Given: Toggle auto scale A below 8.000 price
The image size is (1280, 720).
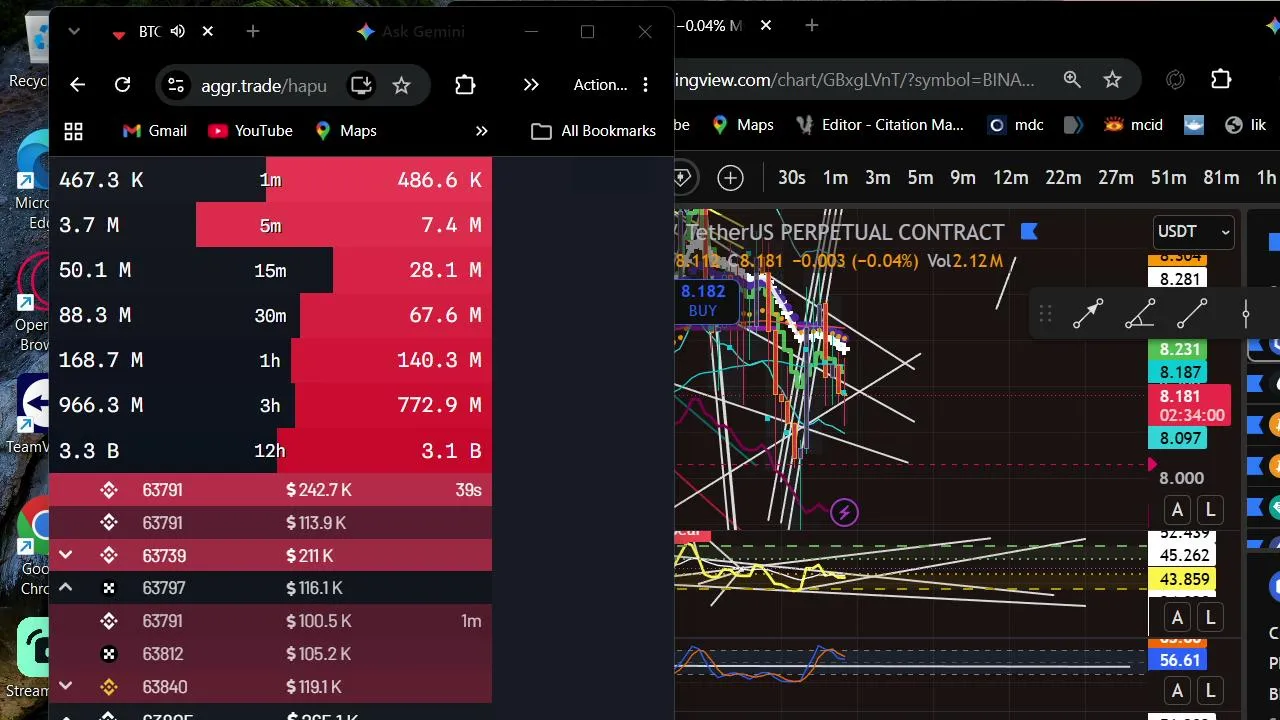Looking at the screenshot, I should click(x=1177, y=511).
